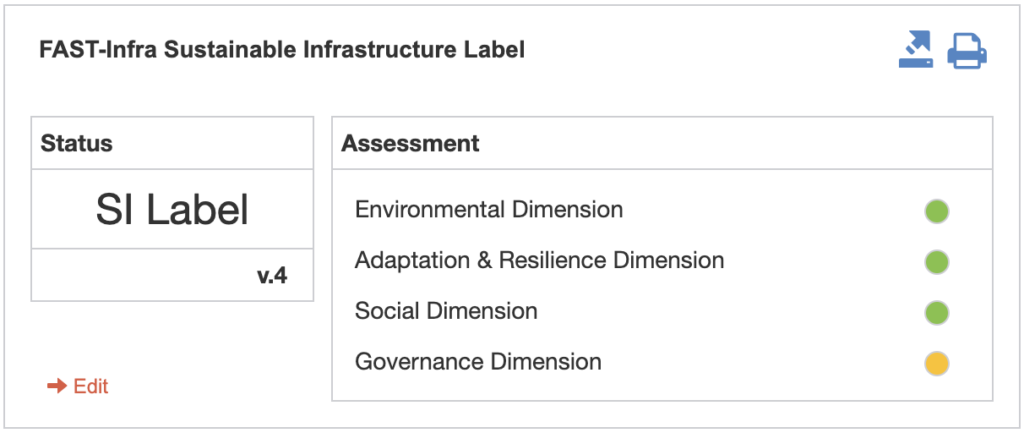Image resolution: width=1024 pixels, height=433 pixels.
Task: Click the yellow Governance Dimension status dot
Action: coord(936,363)
